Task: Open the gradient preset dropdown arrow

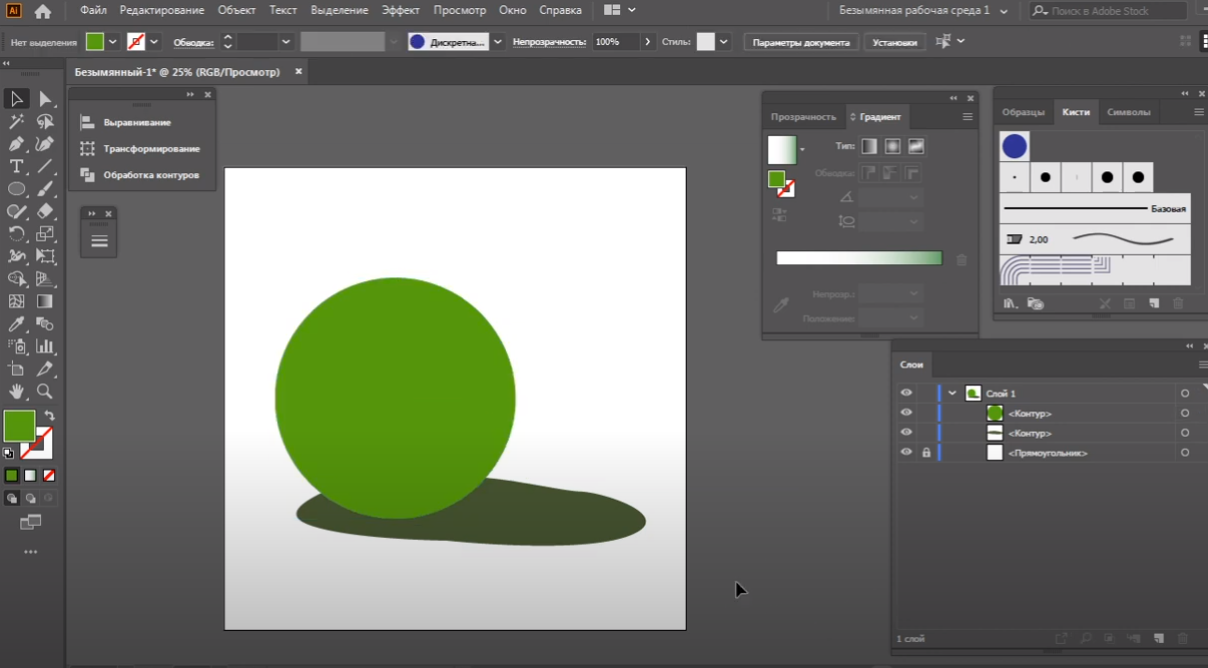Action: point(802,150)
